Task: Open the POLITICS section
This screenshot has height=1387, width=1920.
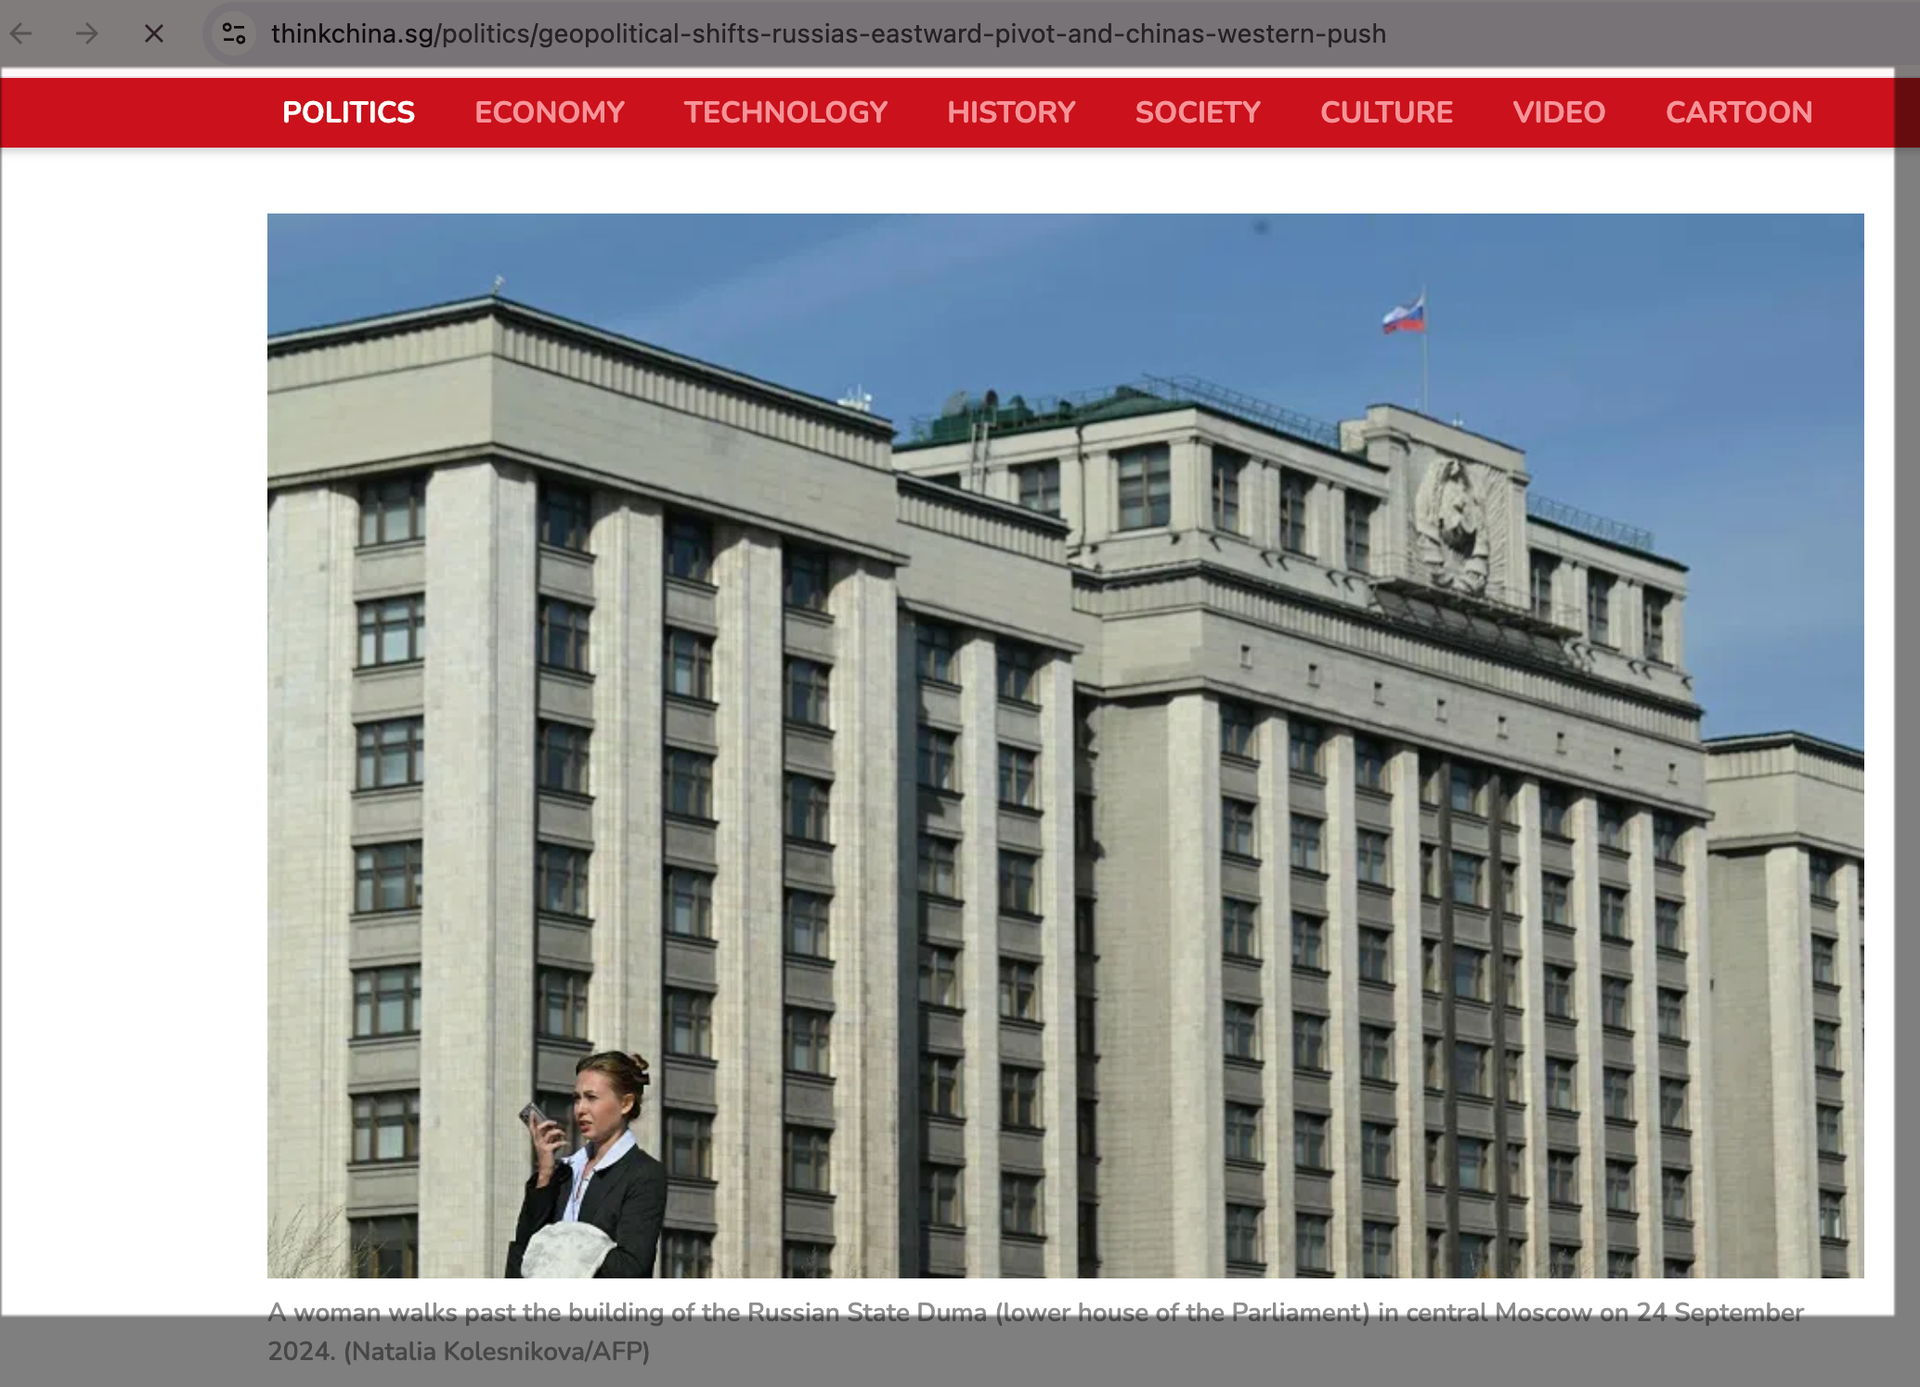Action: (348, 112)
